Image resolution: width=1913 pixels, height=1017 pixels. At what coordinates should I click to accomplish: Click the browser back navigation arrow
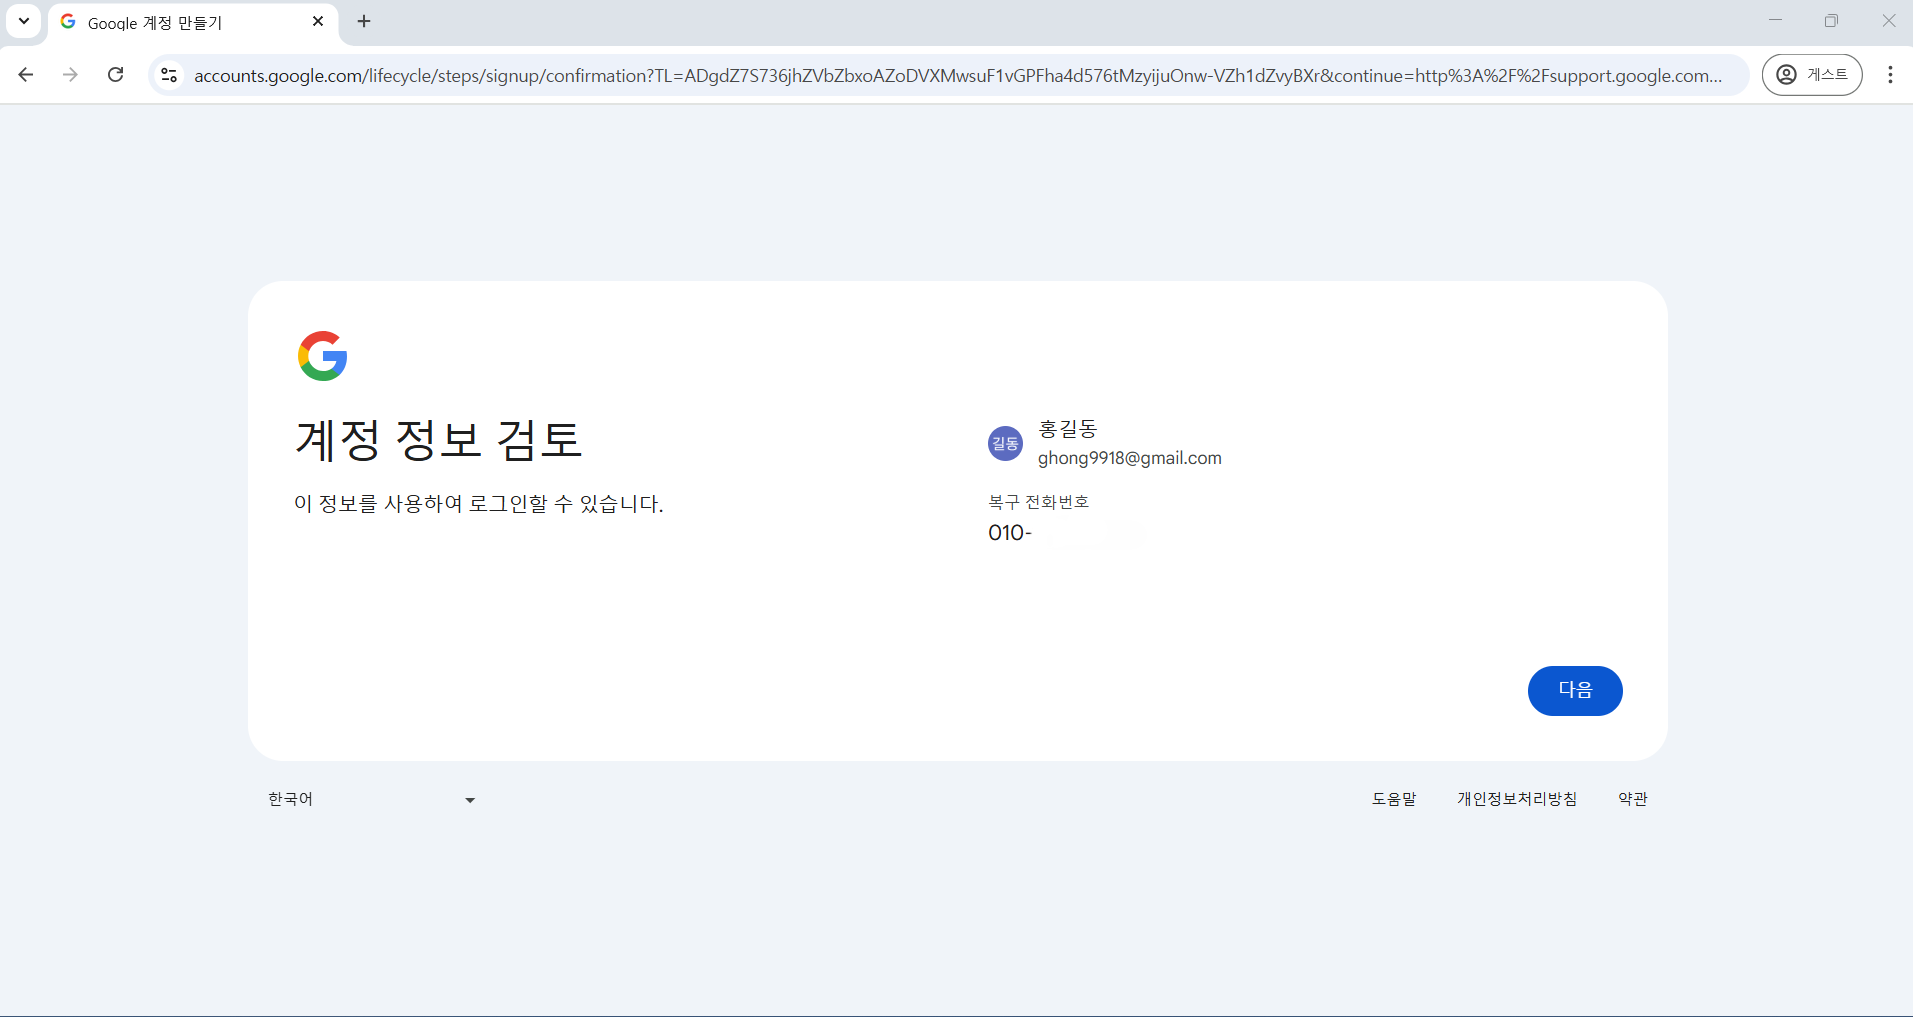pos(25,74)
